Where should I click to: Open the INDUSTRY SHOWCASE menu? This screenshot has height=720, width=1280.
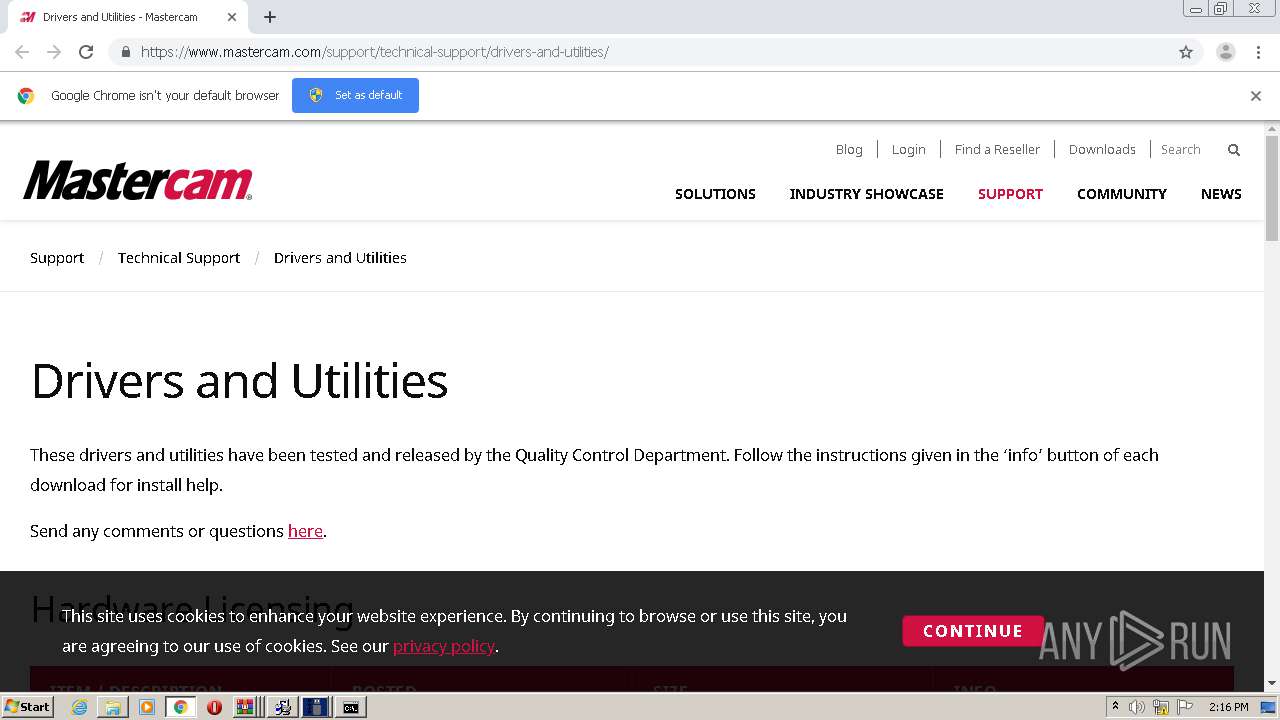866,194
